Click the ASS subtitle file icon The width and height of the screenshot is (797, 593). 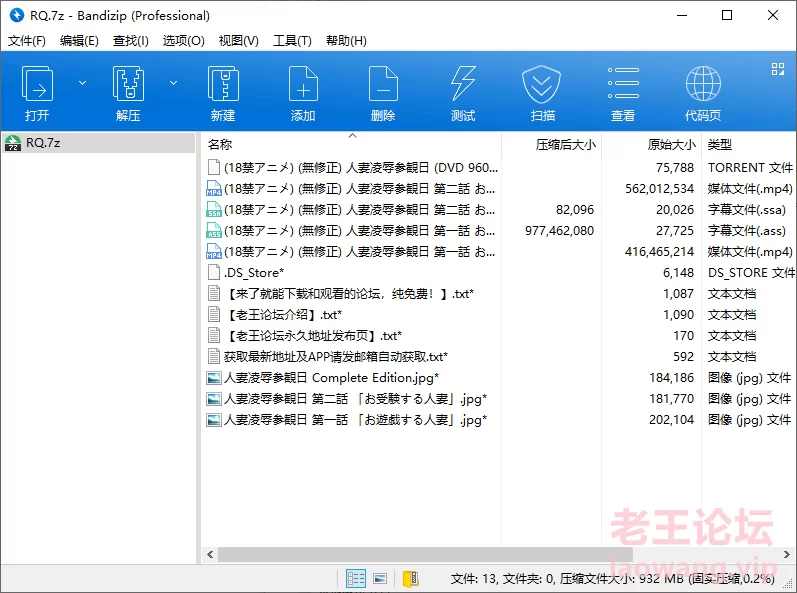[214, 231]
